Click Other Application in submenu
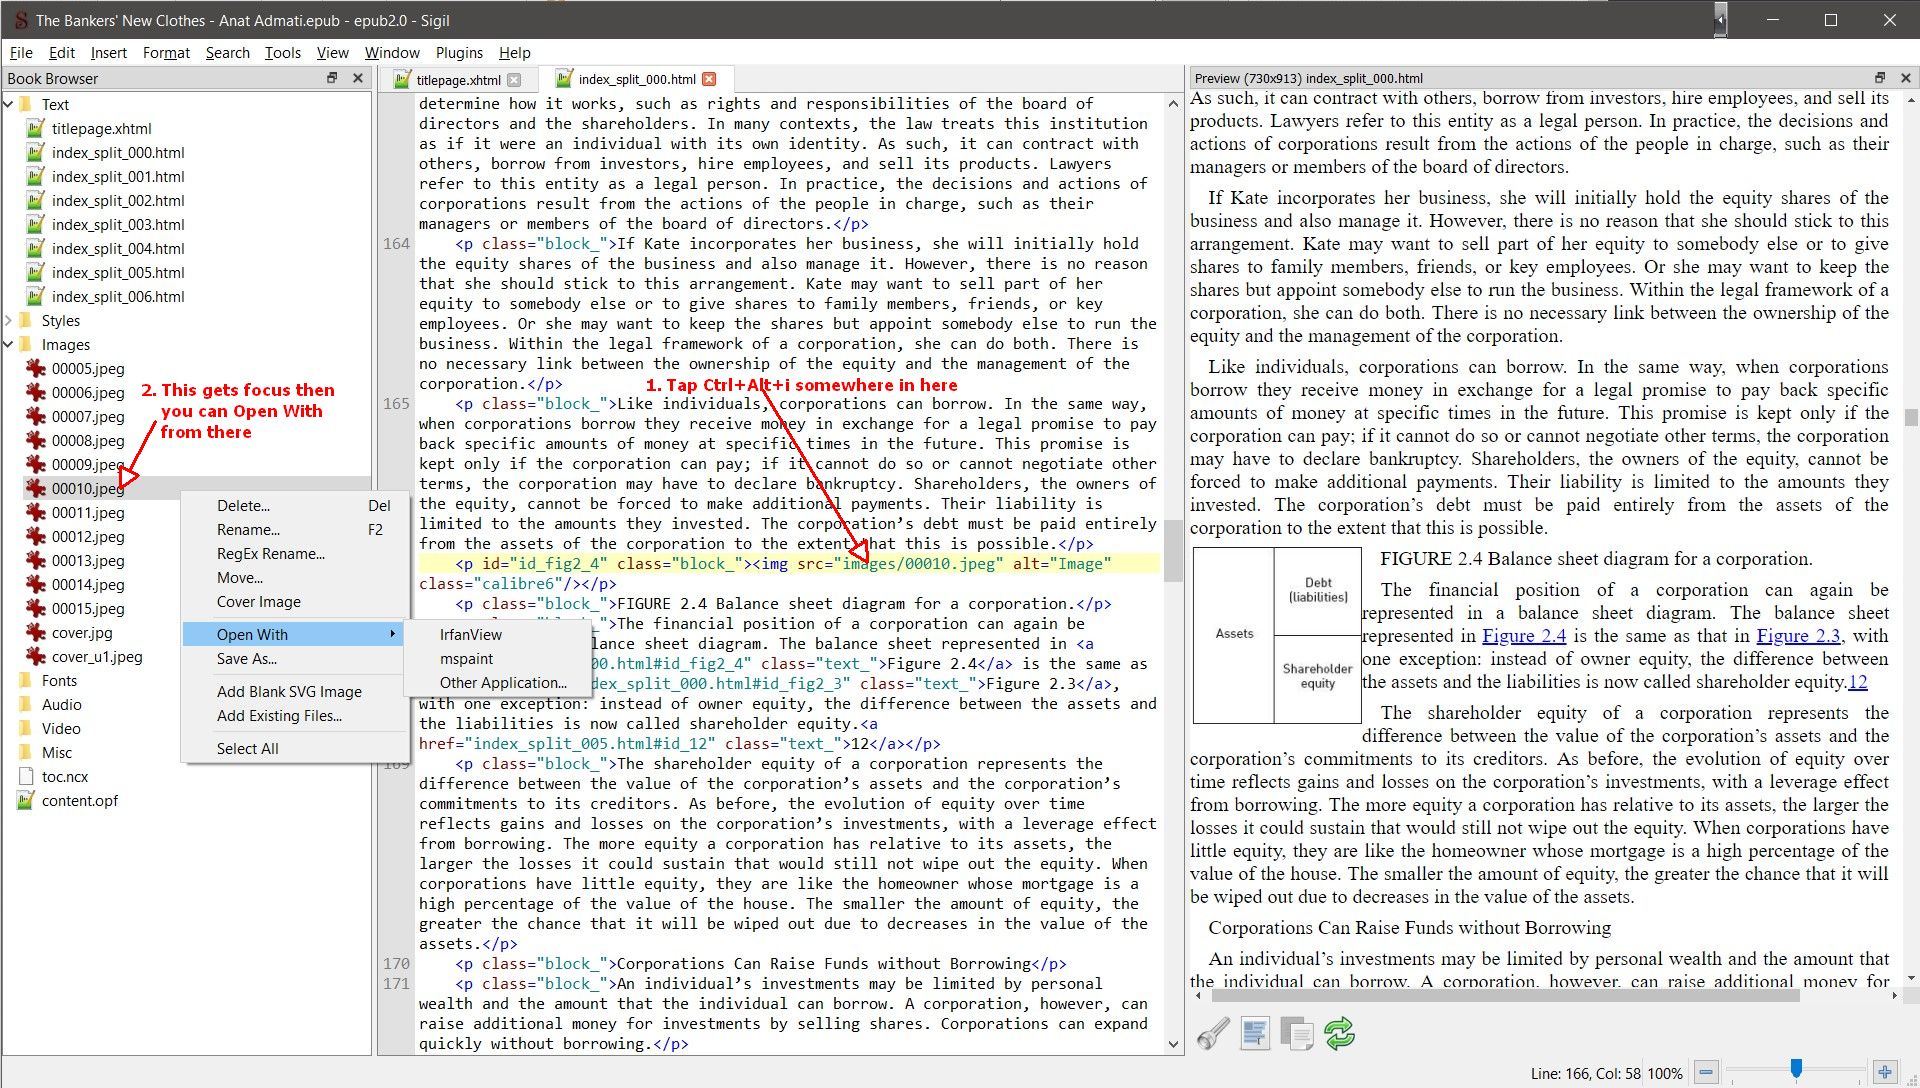This screenshot has height=1088, width=1920. (x=503, y=682)
